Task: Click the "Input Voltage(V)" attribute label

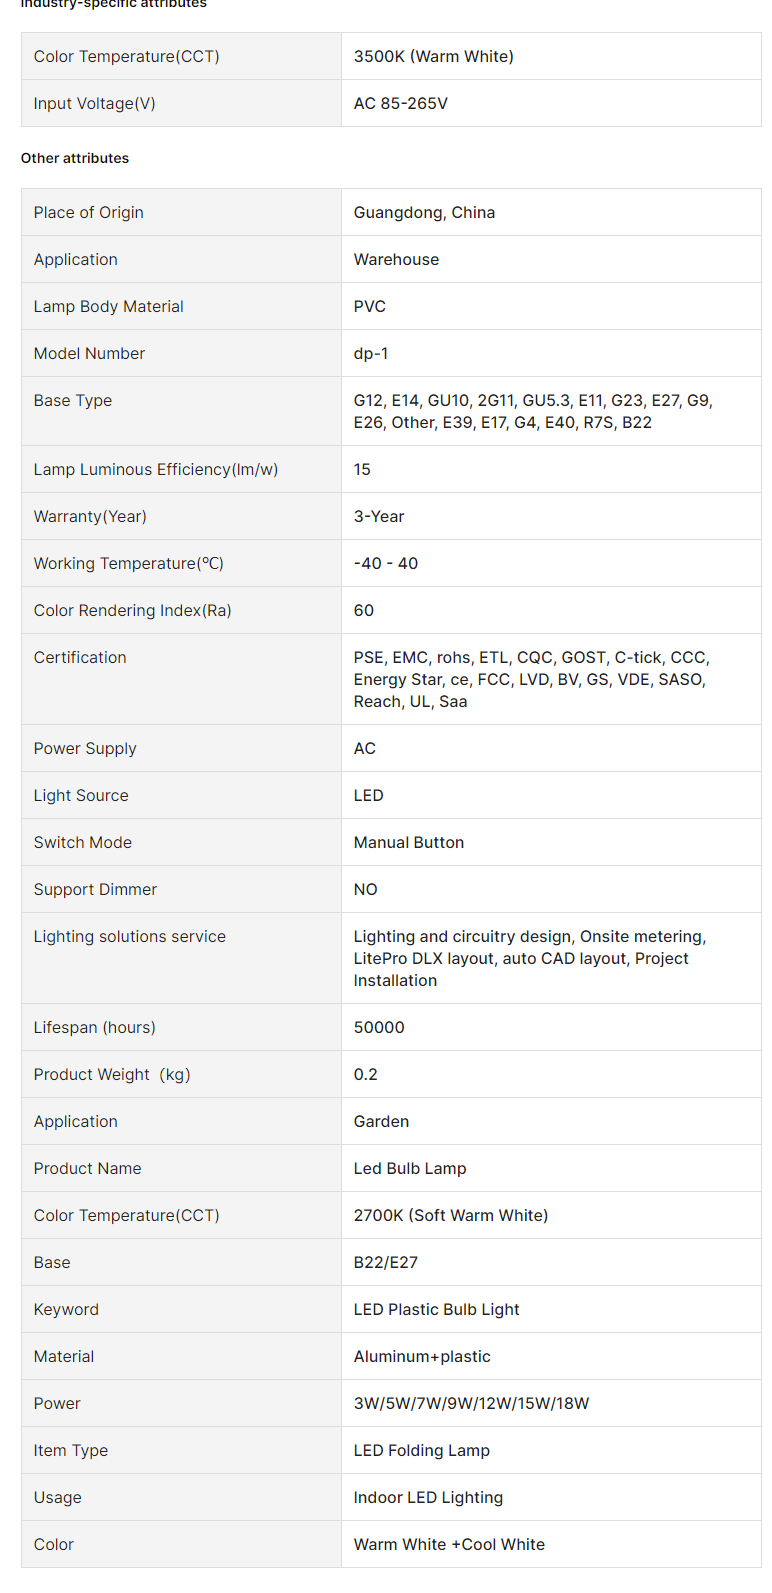Action: tap(94, 103)
